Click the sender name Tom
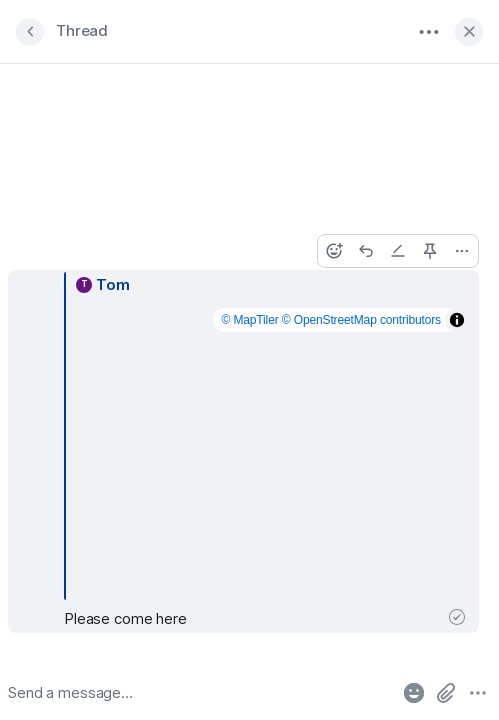The image size is (499, 720). pos(113,285)
